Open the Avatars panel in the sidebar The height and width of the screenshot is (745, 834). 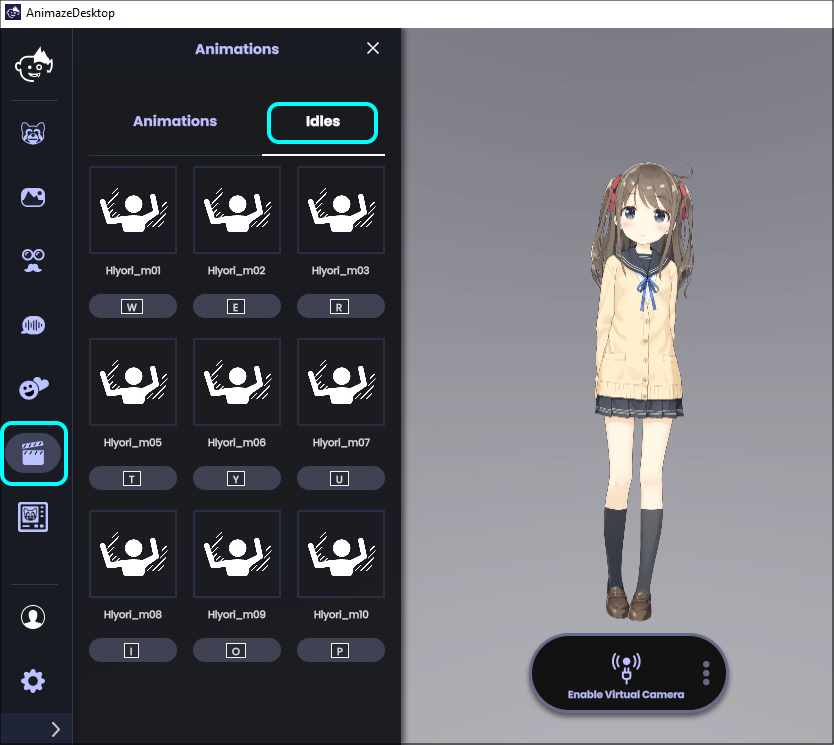pos(33,132)
